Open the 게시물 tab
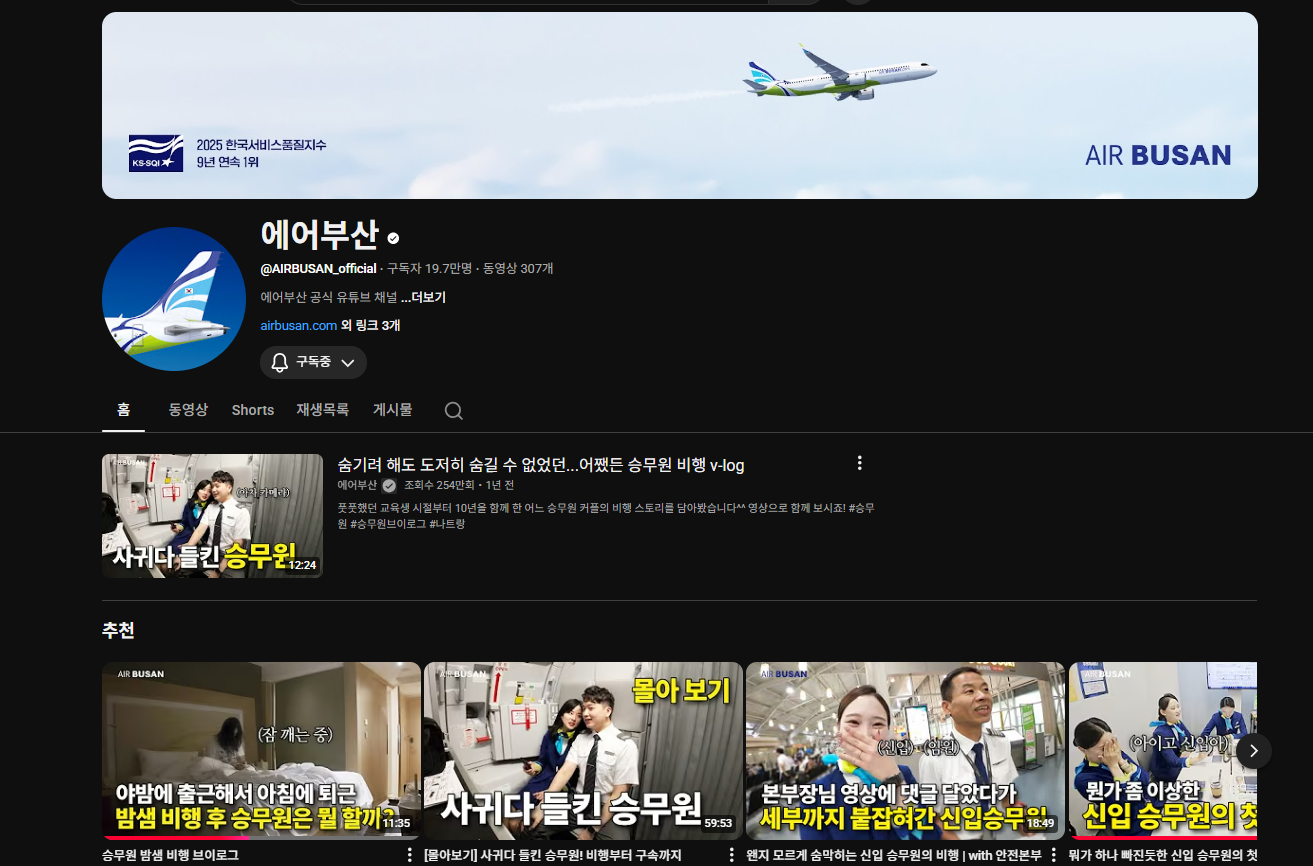The height and width of the screenshot is (866, 1313). click(392, 410)
